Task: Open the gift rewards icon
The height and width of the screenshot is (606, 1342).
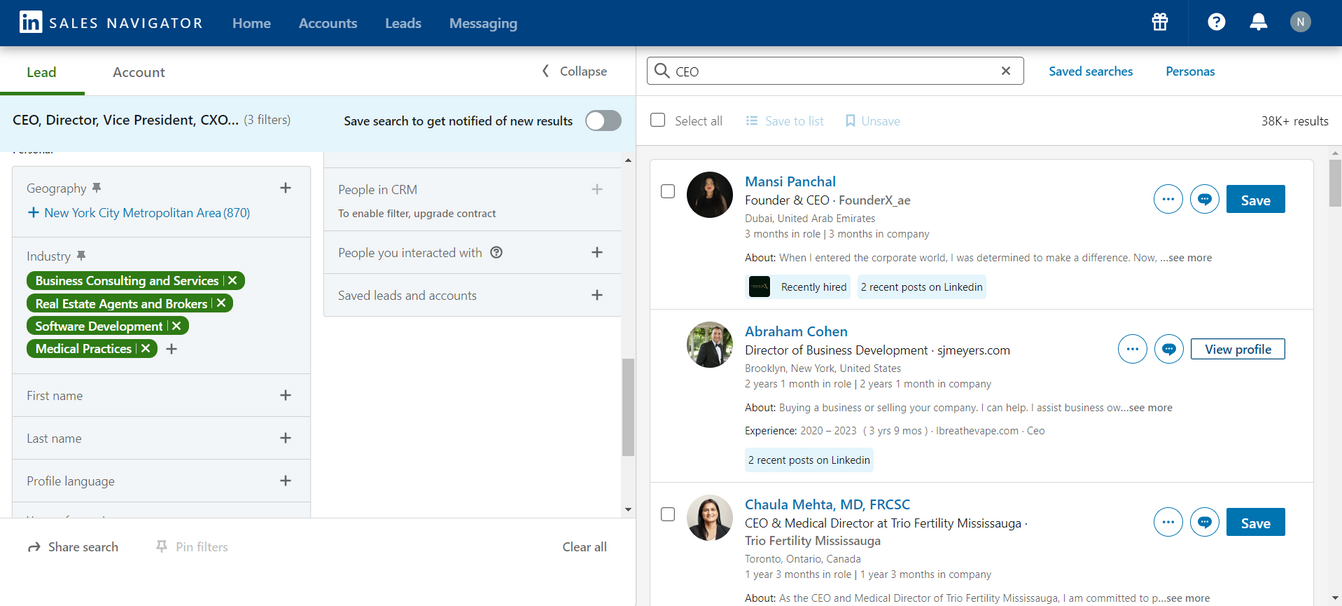Action: click(x=1160, y=22)
